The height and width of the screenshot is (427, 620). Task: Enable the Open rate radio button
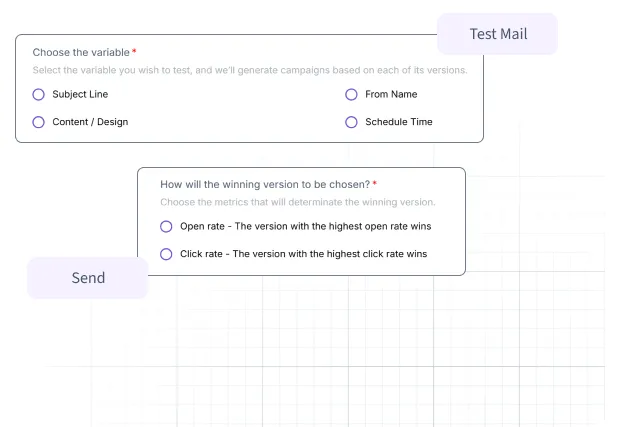click(x=166, y=226)
